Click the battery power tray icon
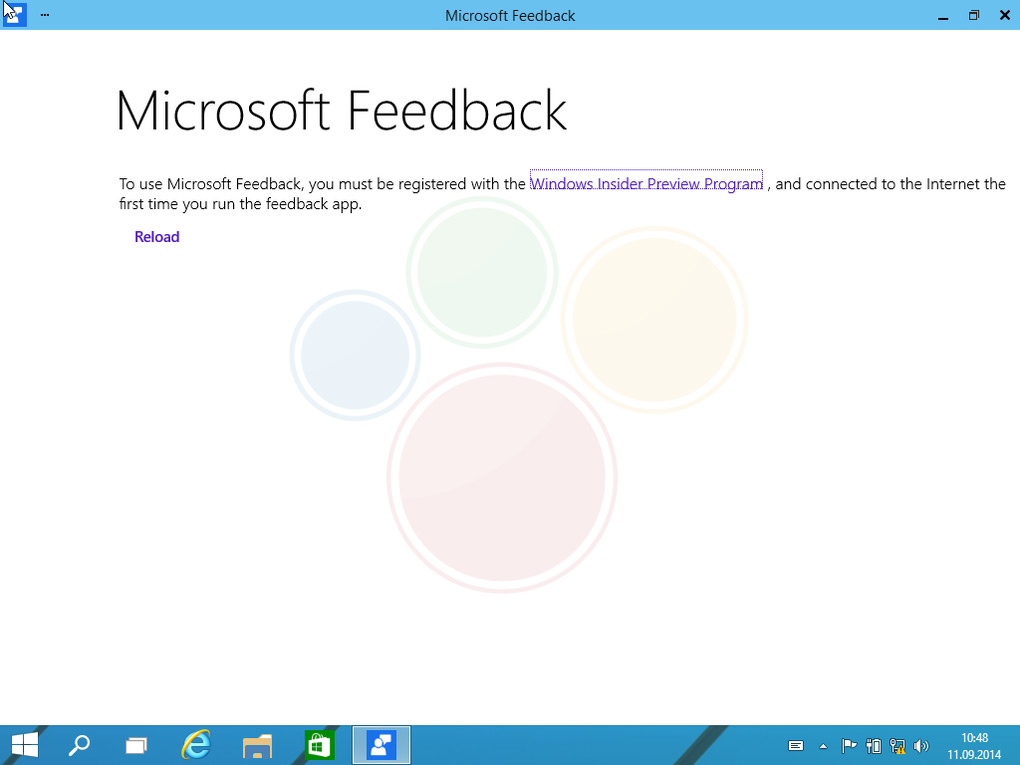 pyautogui.click(x=873, y=746)
